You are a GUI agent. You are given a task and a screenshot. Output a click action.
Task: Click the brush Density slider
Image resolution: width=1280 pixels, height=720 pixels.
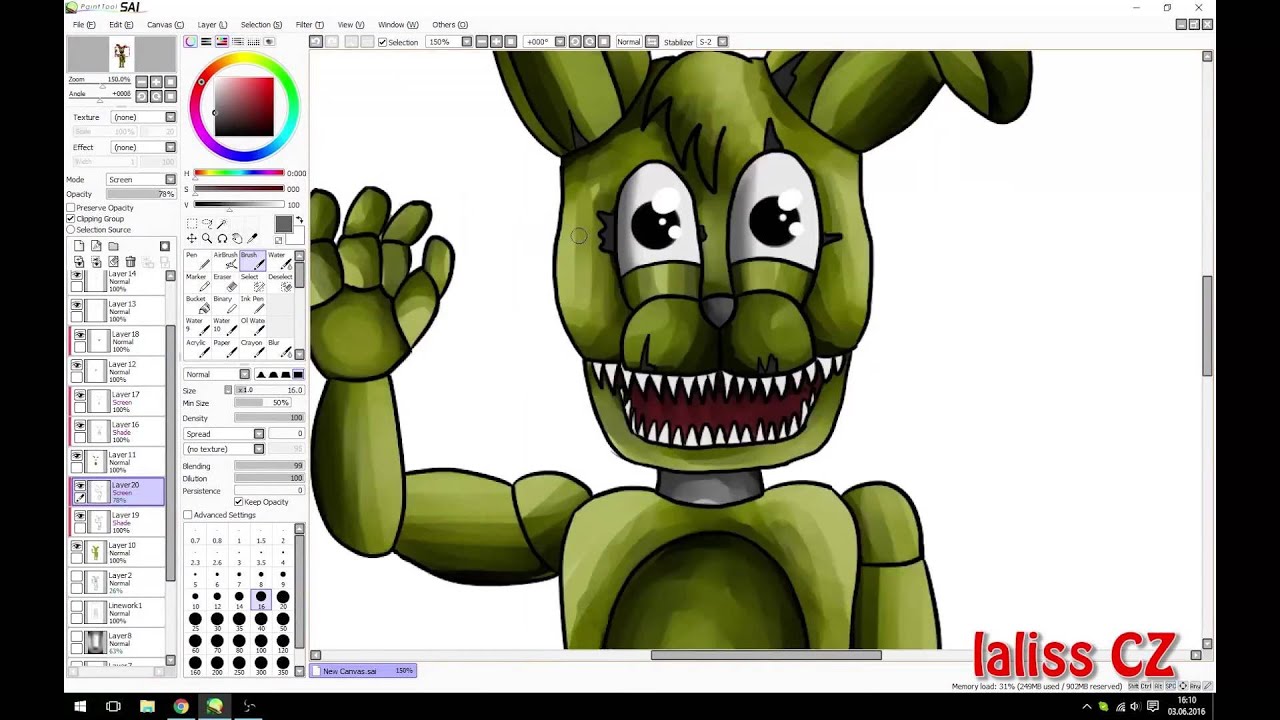point(269,418)
